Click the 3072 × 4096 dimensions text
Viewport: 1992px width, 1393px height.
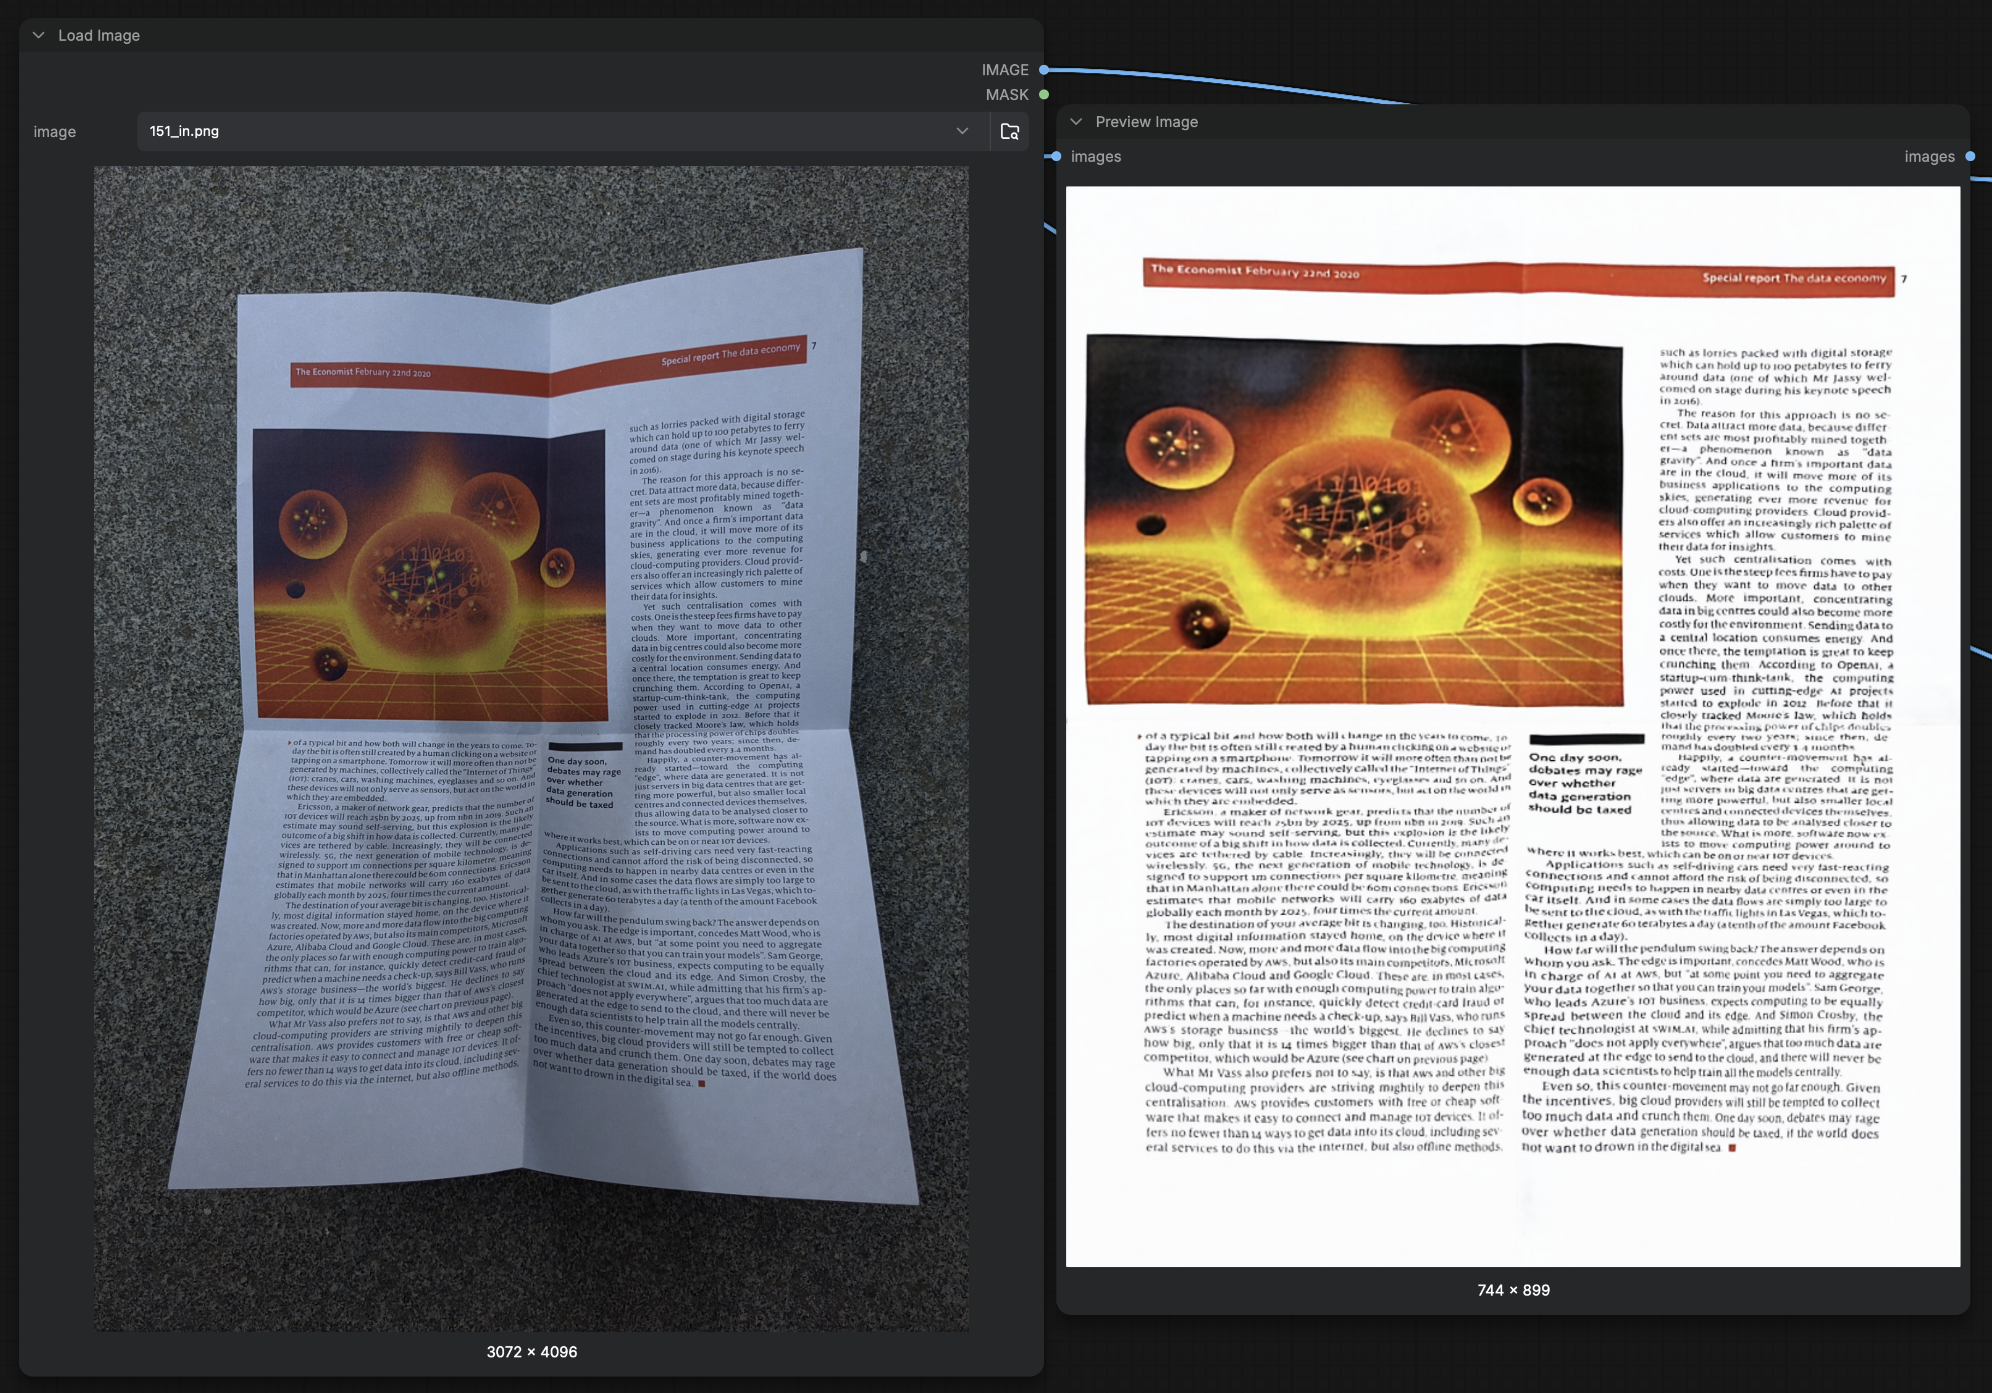[531, 1351]
